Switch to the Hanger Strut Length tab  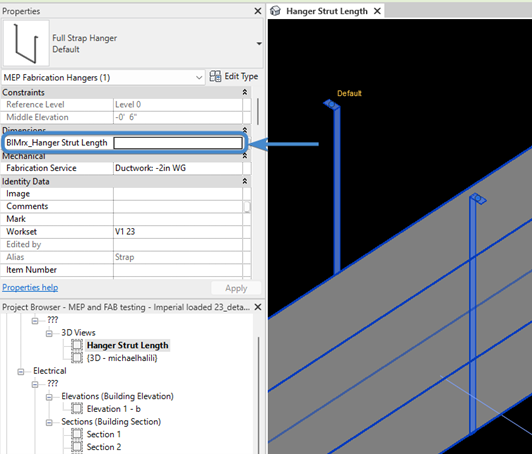tap(326, 11)
